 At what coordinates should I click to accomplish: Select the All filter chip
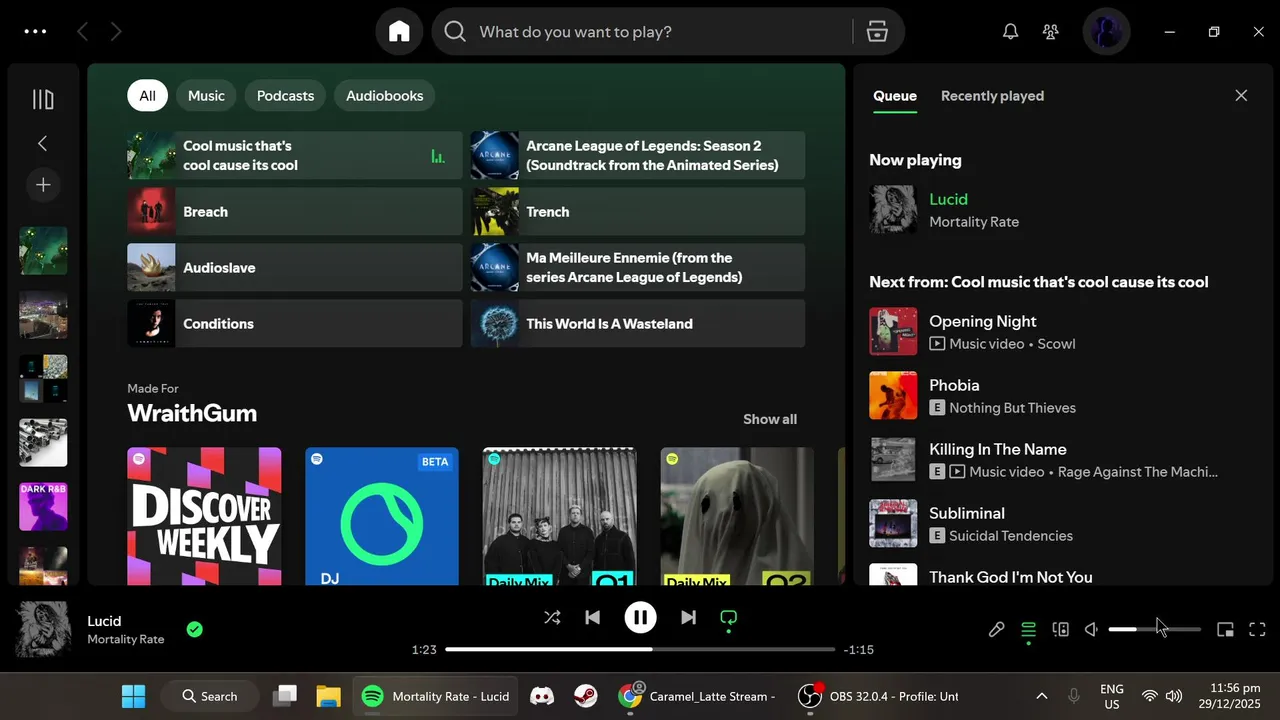(x=147, y=96)
